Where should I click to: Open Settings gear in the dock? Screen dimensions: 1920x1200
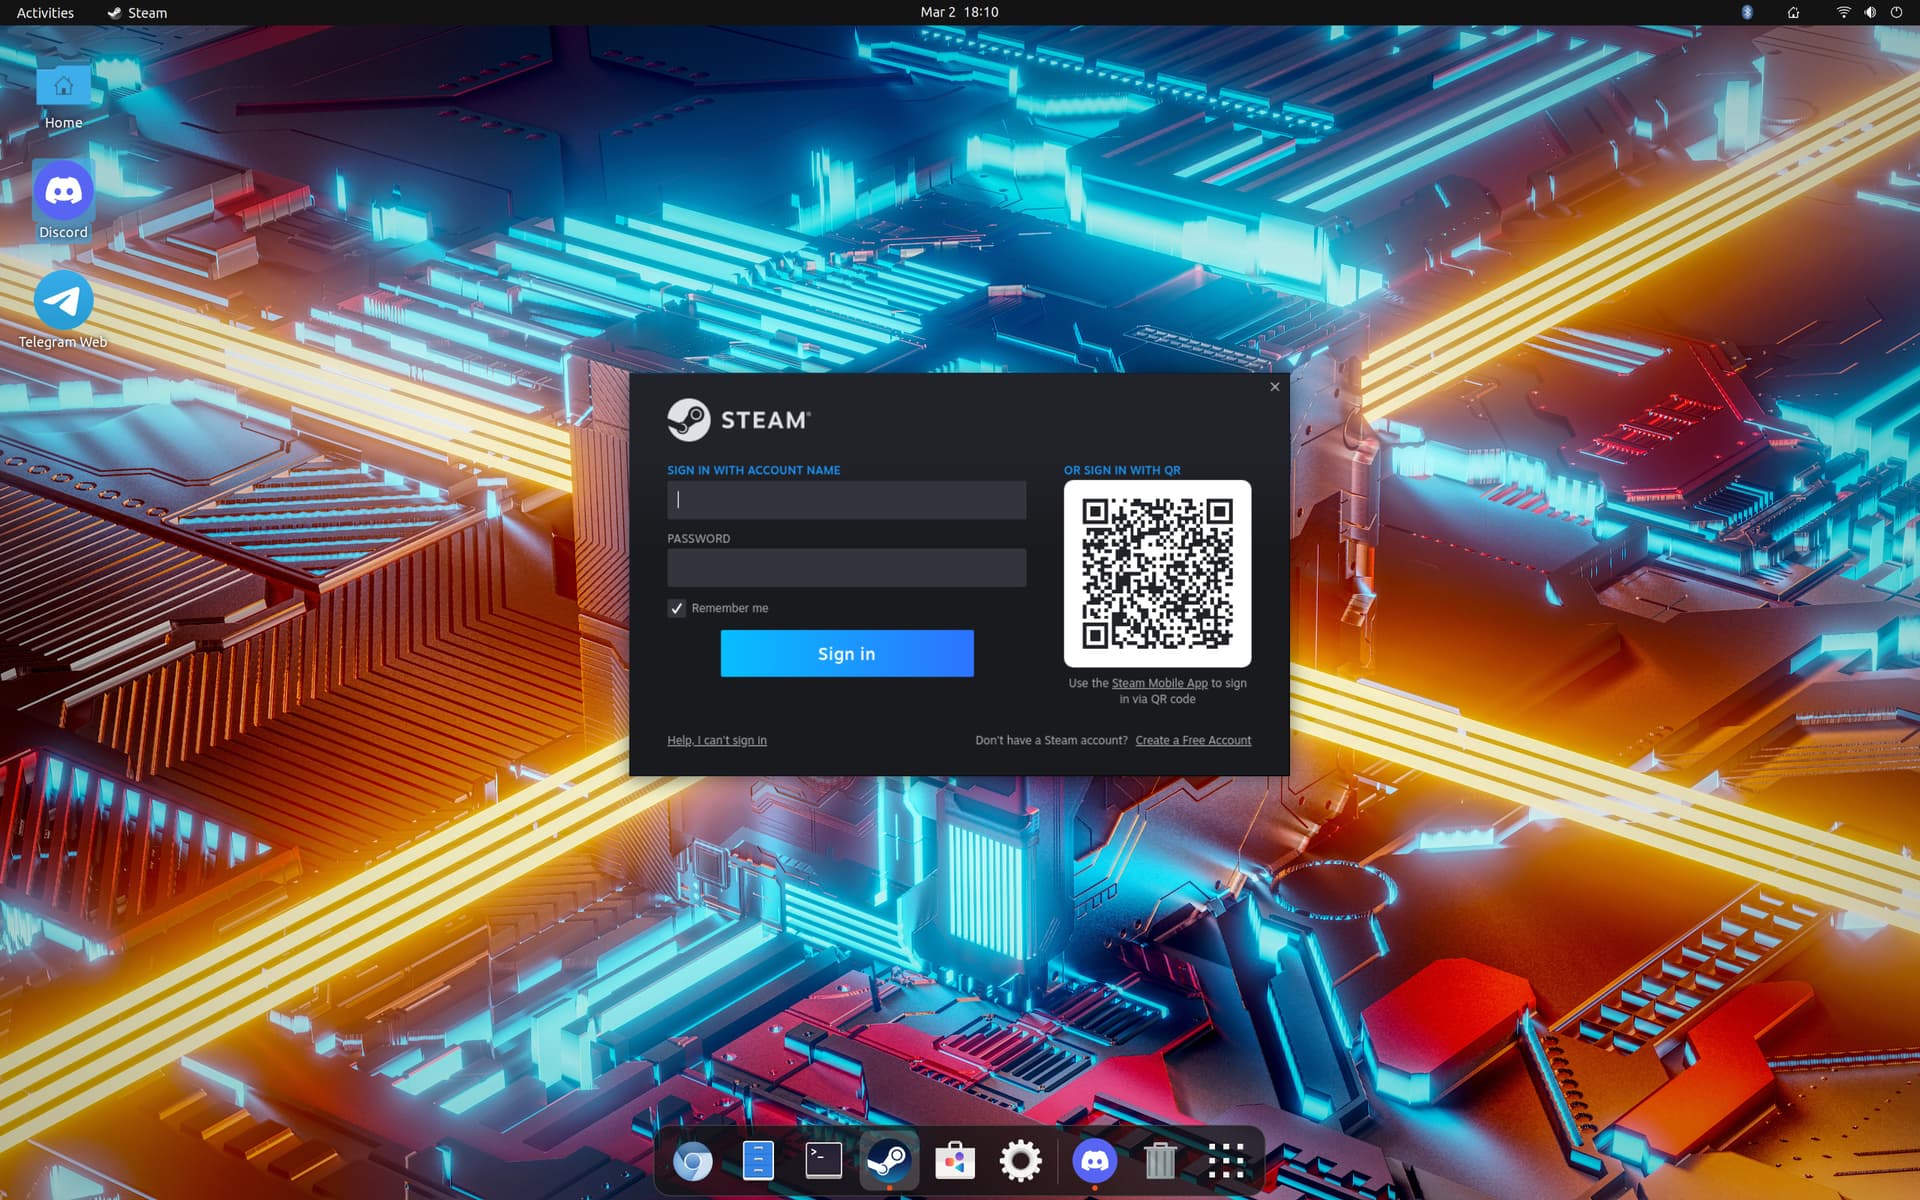tap(1021, 1161)
